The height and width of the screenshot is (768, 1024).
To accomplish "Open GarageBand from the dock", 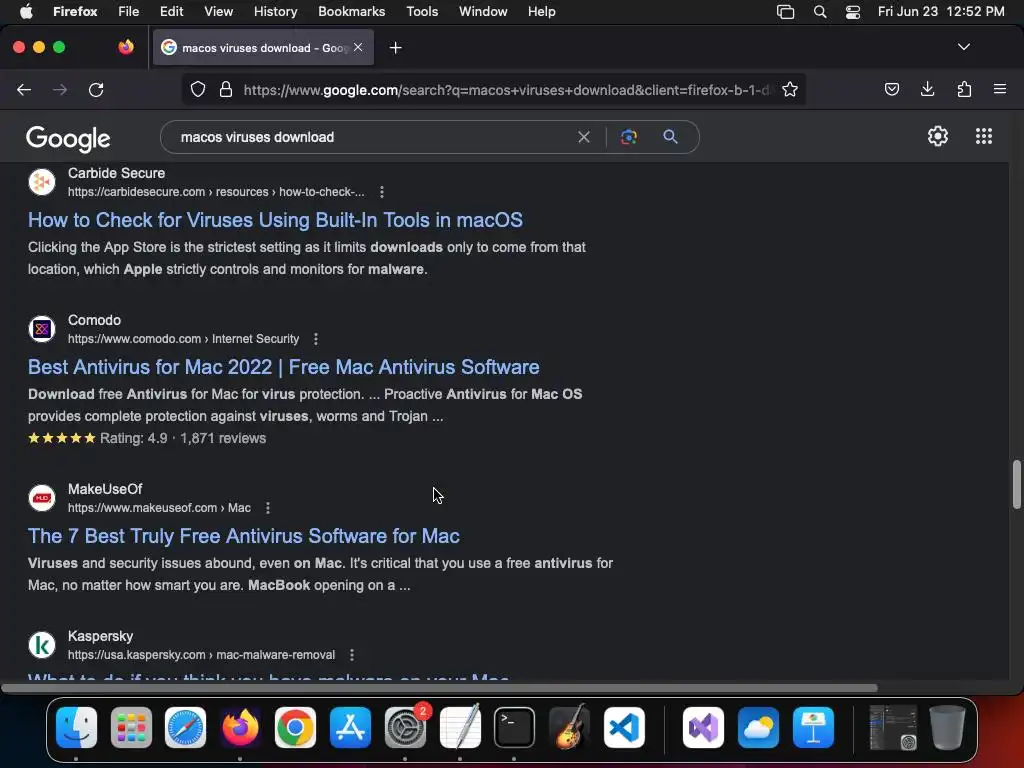I will click(569, 727).
